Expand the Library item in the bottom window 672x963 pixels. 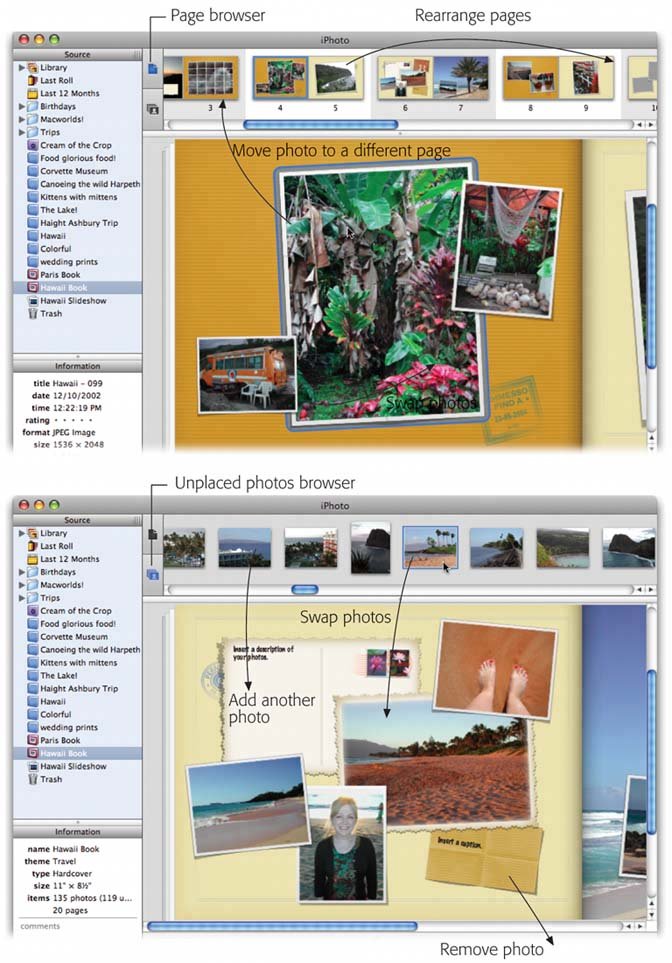click(21, 533)
